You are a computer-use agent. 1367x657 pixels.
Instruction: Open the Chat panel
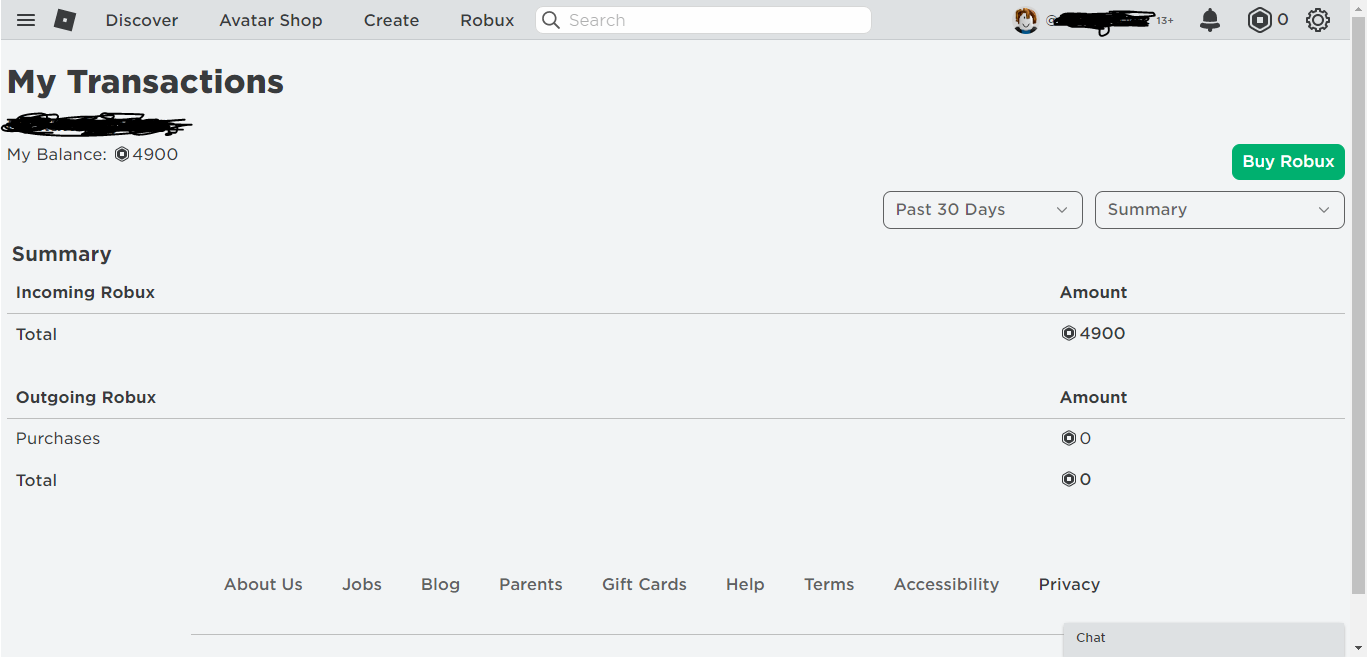point(1204,639)
